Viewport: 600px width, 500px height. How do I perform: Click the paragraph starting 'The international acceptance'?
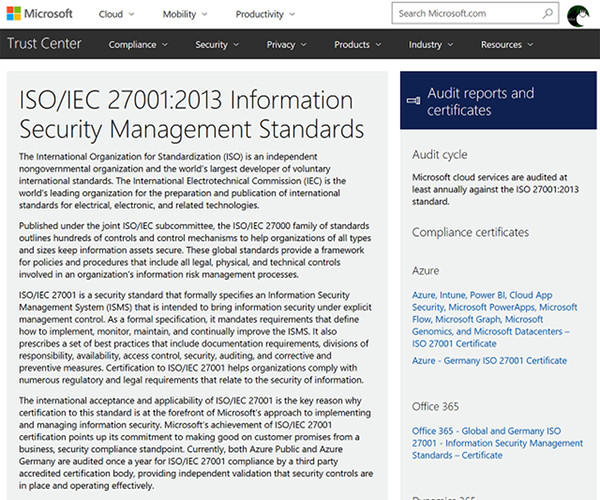point(196,443)
